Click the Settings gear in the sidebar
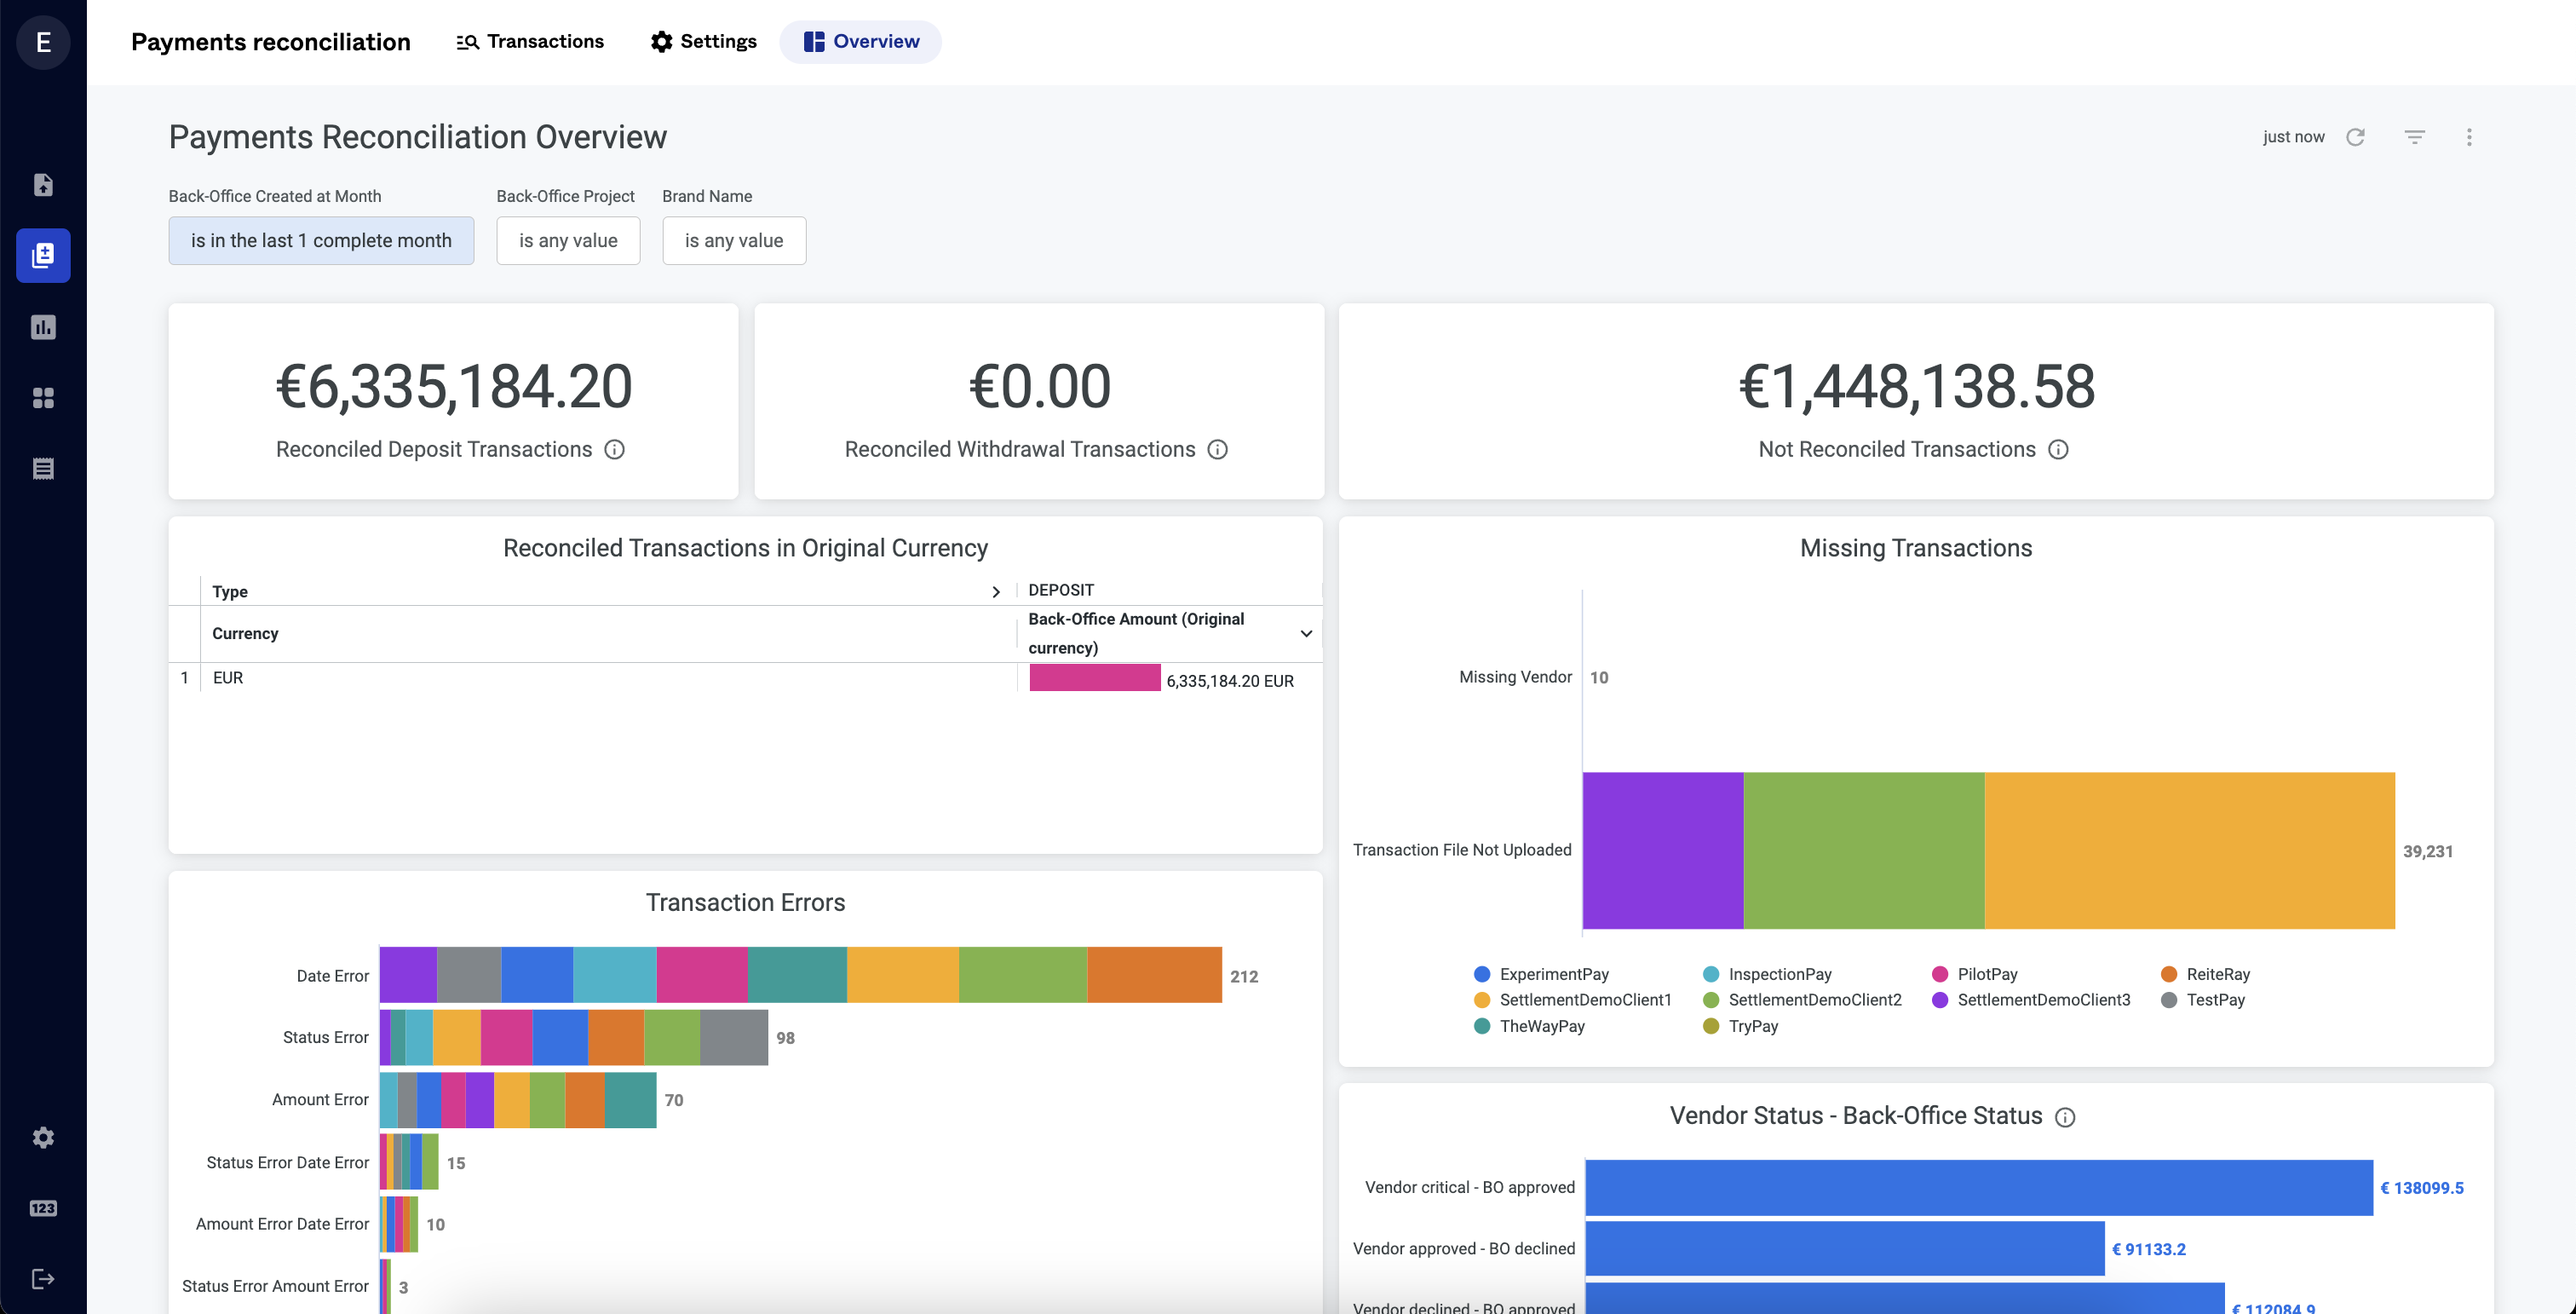This screenshot has width=2576, height=1314. point(43,1137)
